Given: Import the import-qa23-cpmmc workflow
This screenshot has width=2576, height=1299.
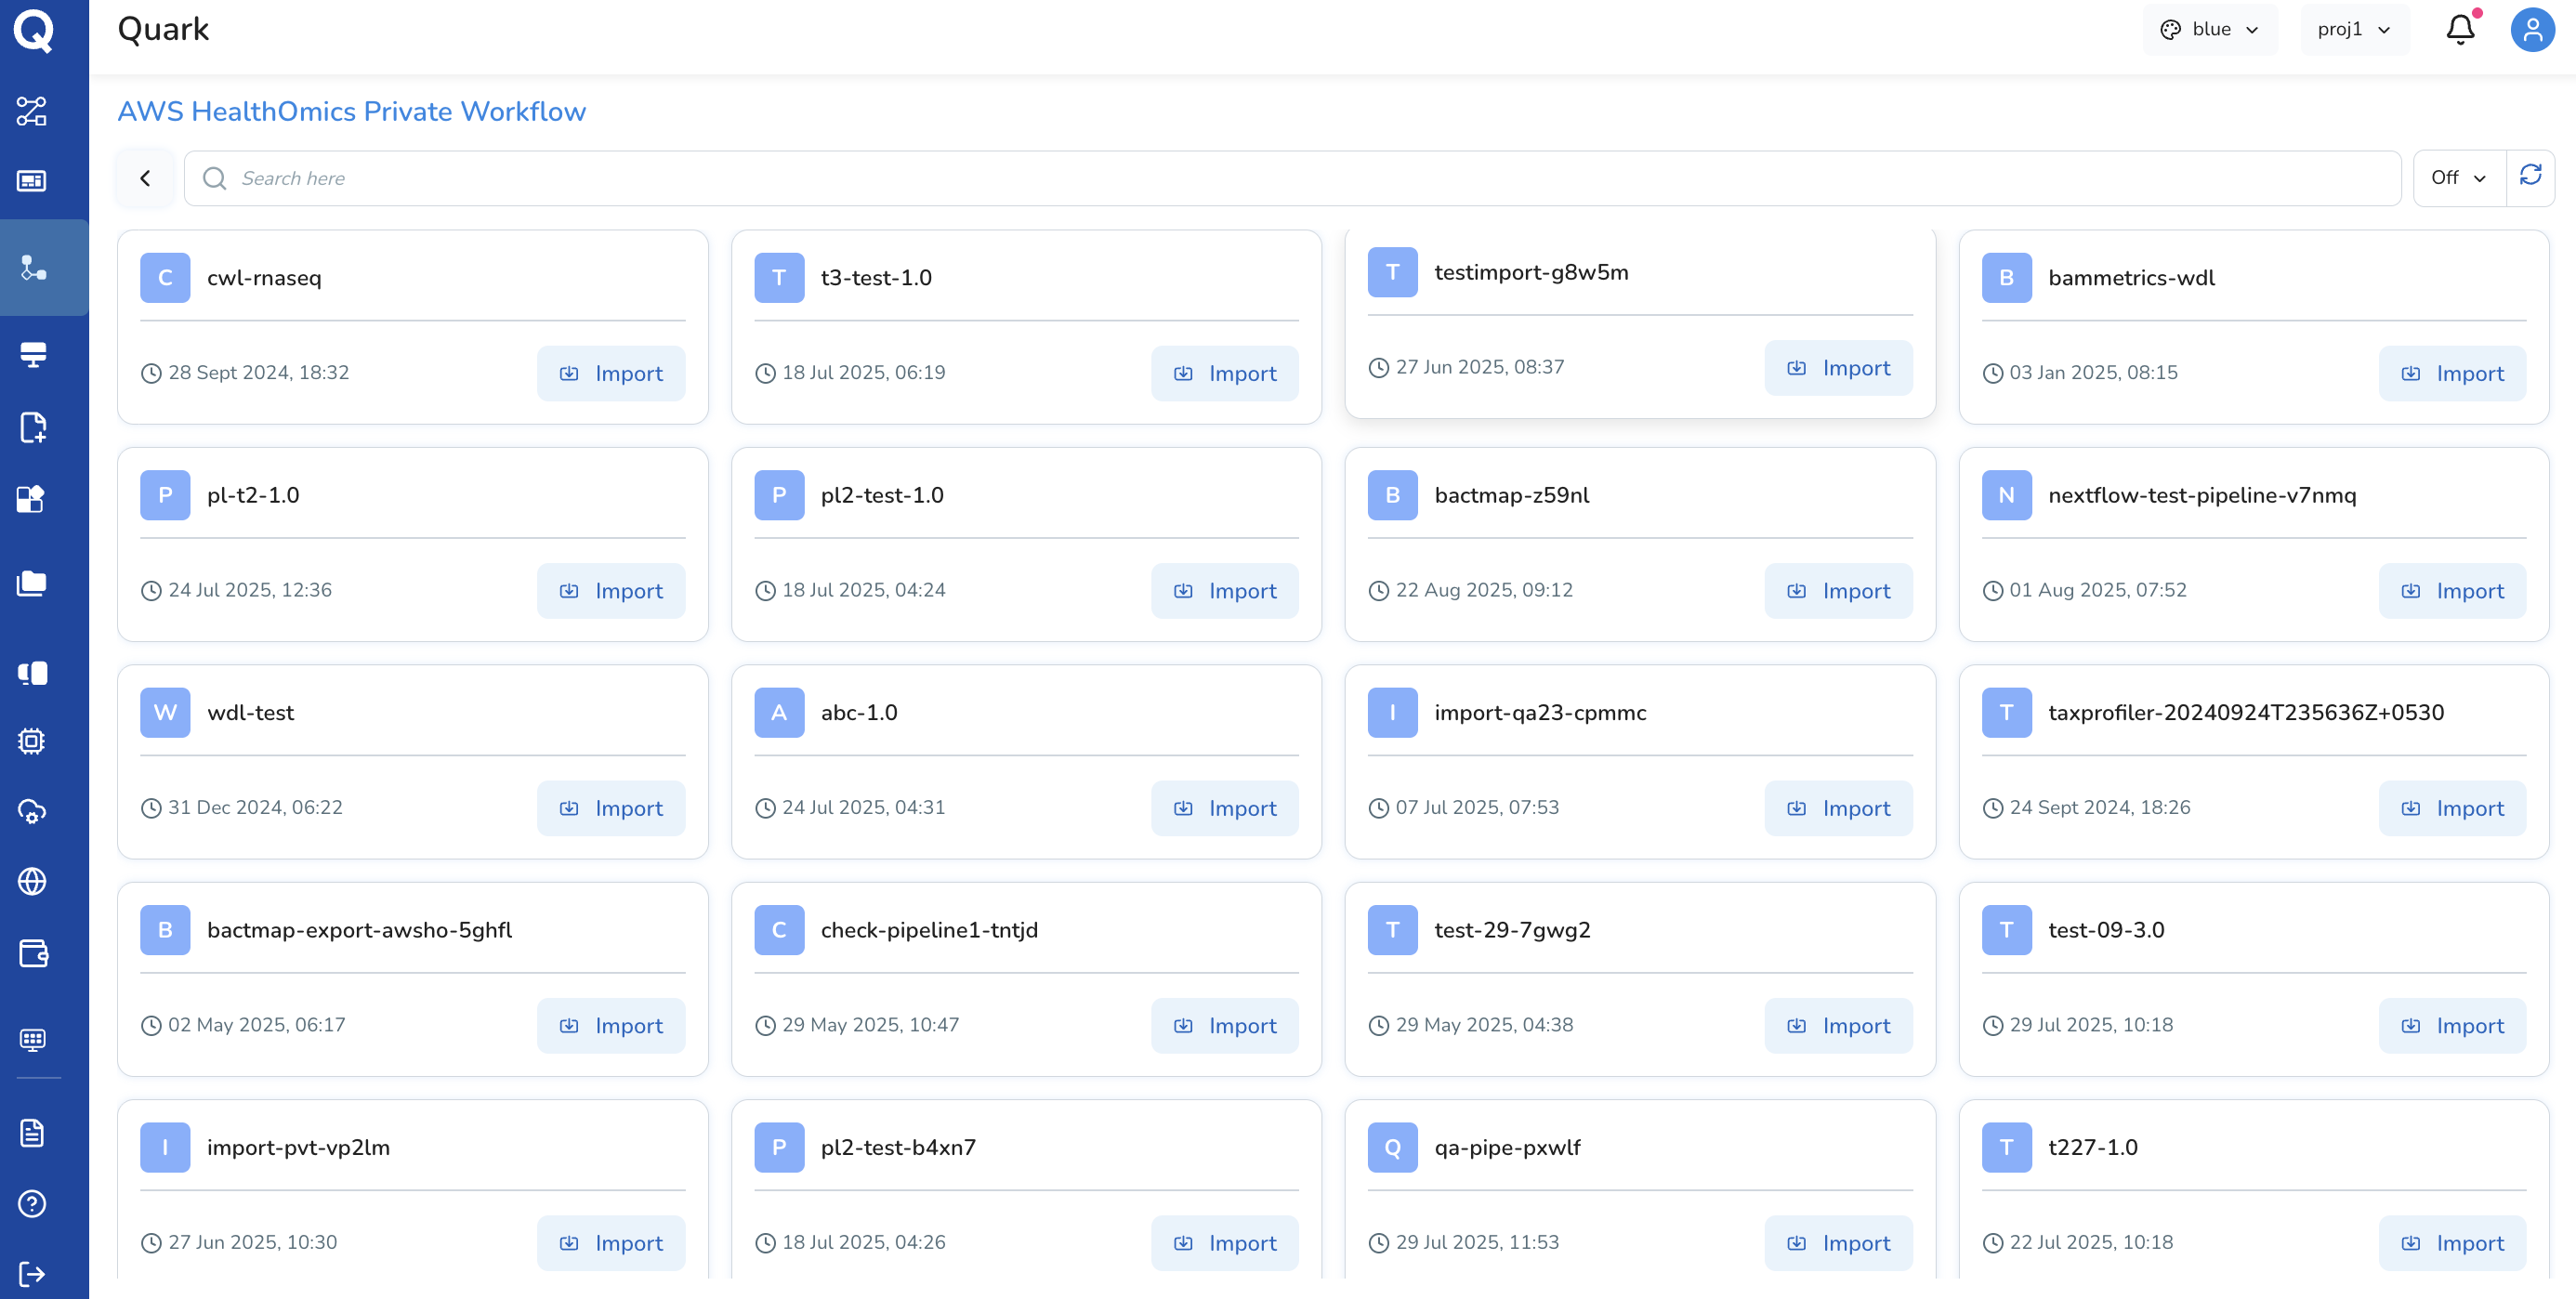Looking at the screenshot, I should click(1839, 808).
